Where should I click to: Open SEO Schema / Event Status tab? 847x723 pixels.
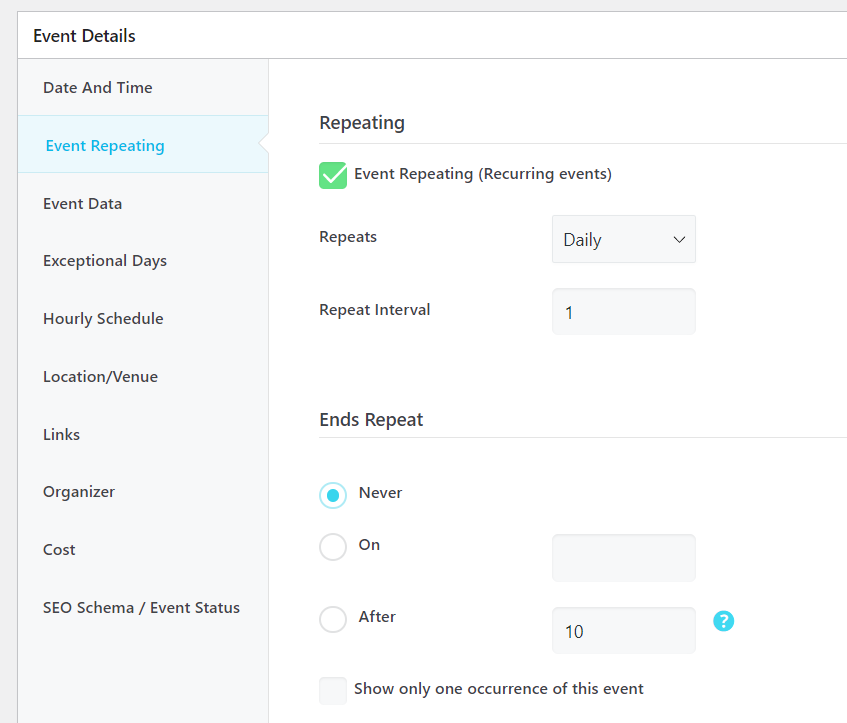point(141,608)
